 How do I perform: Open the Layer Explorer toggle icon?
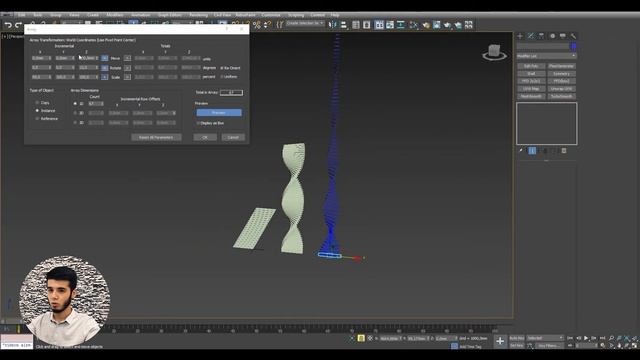tap(367, 25)
